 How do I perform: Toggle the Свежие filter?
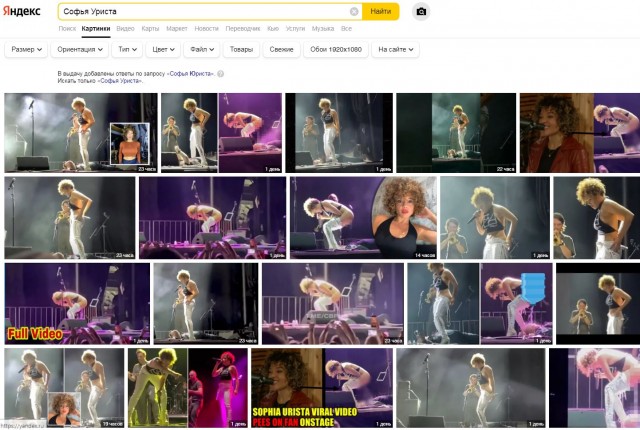[282, 49]
